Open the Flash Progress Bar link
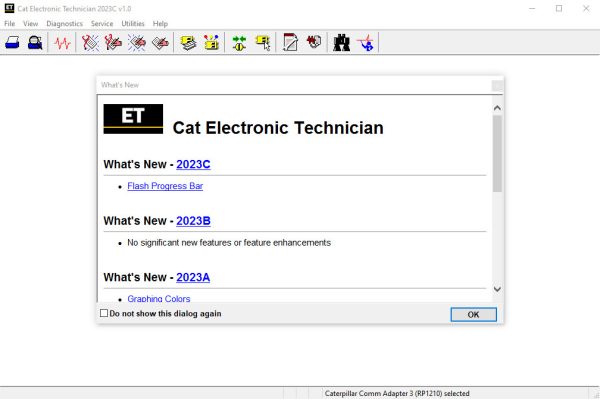The image size is (600, 399). (x=165, y=186)
